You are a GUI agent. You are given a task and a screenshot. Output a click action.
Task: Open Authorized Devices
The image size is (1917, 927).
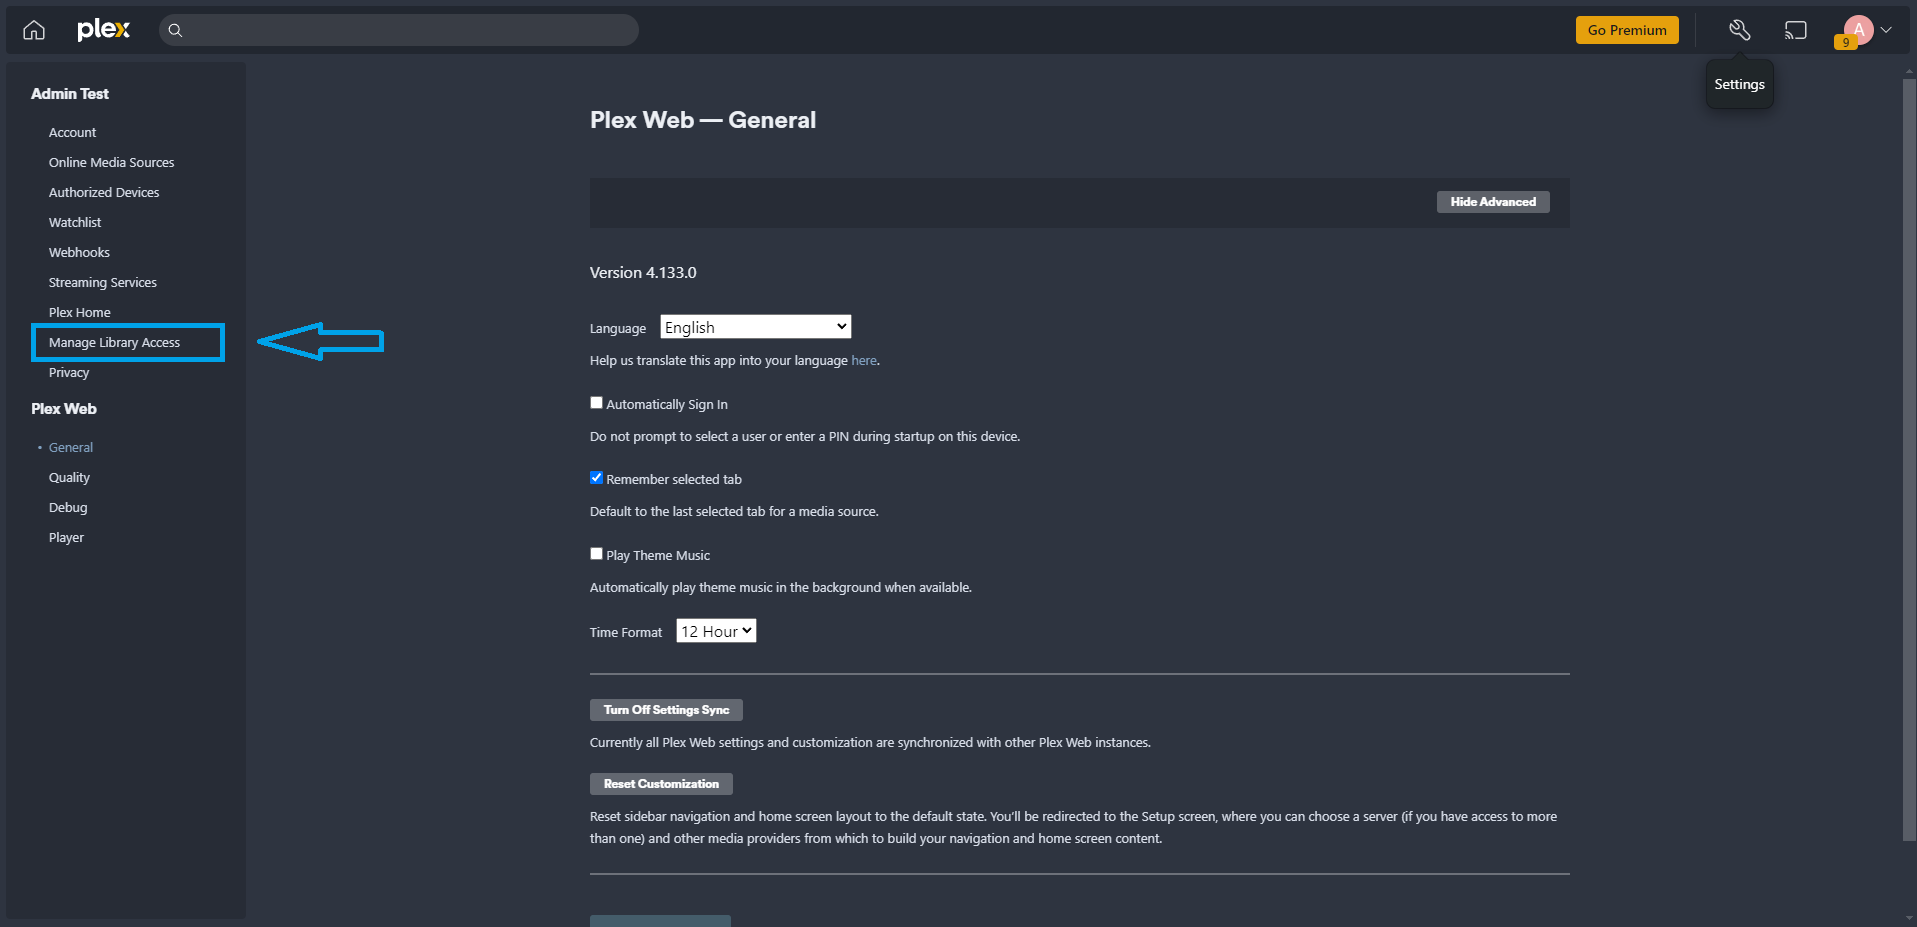(104, 193)
